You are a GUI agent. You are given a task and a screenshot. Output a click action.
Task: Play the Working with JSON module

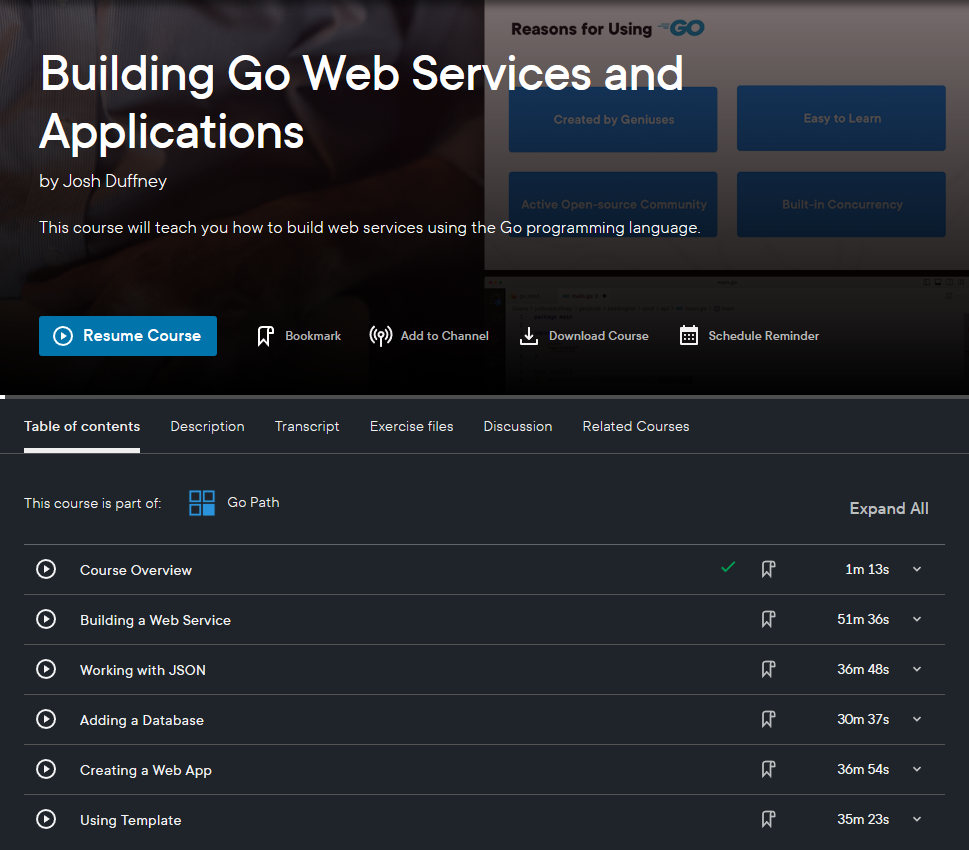[46, 669]
